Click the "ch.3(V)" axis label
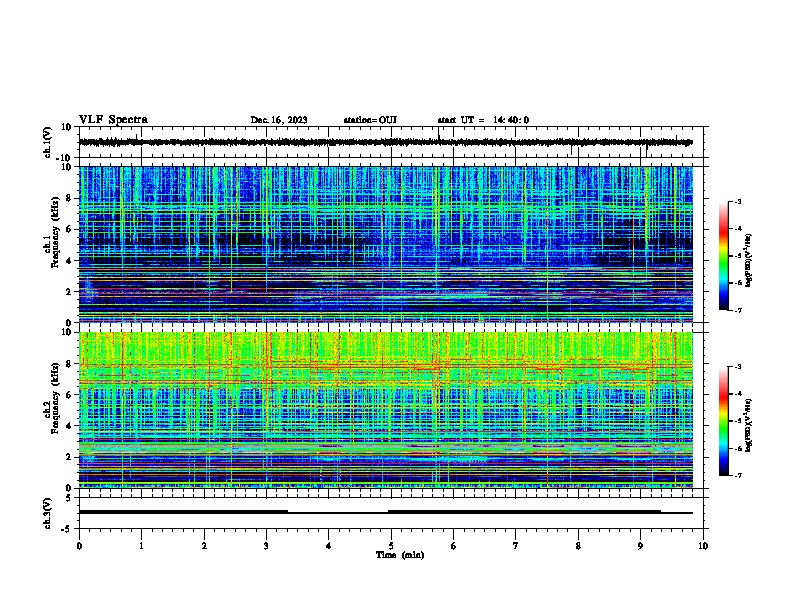Image resolution: width=792 pixels, height=612 pixels. point(48,513)
